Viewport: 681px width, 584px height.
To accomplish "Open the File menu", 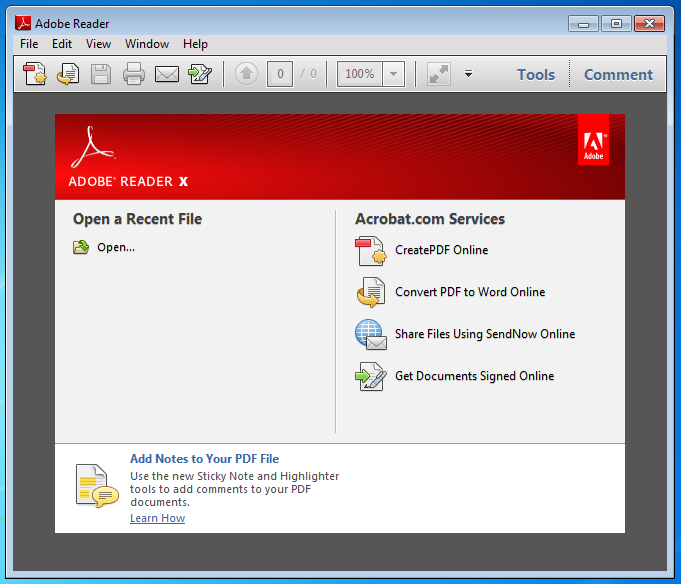I will [x=29, y=44].
